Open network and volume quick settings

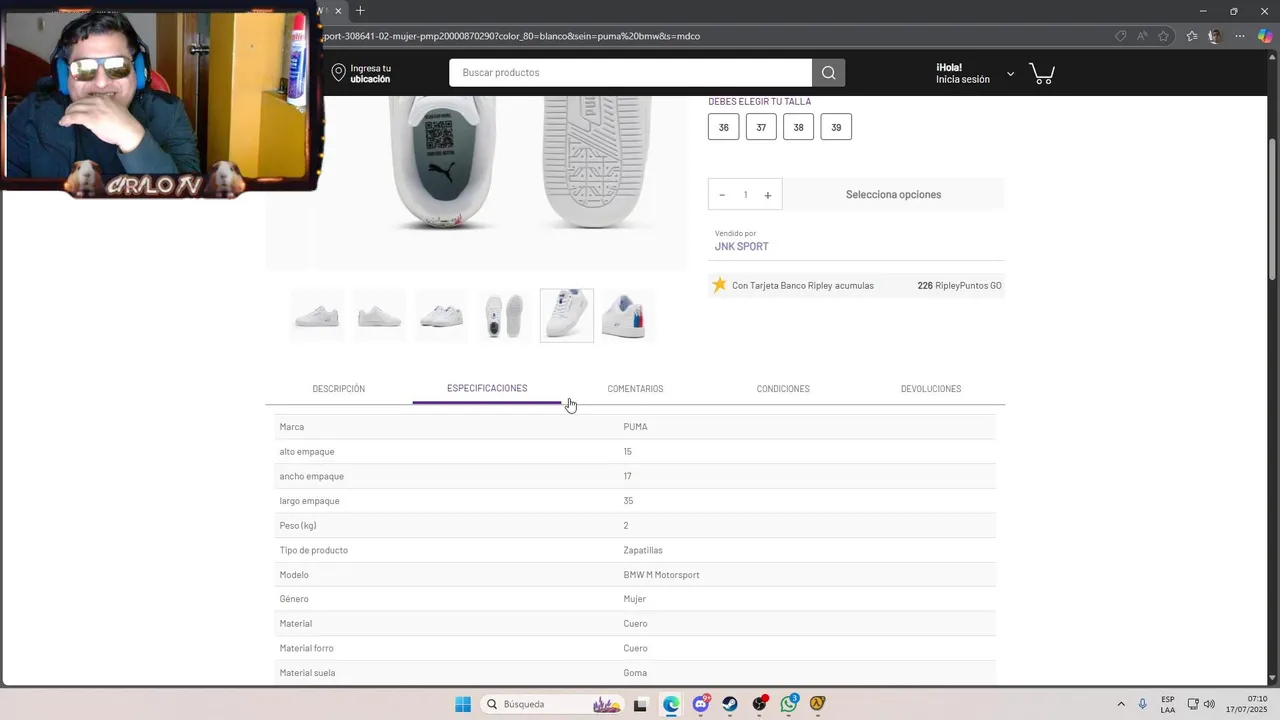point(1201,704)
